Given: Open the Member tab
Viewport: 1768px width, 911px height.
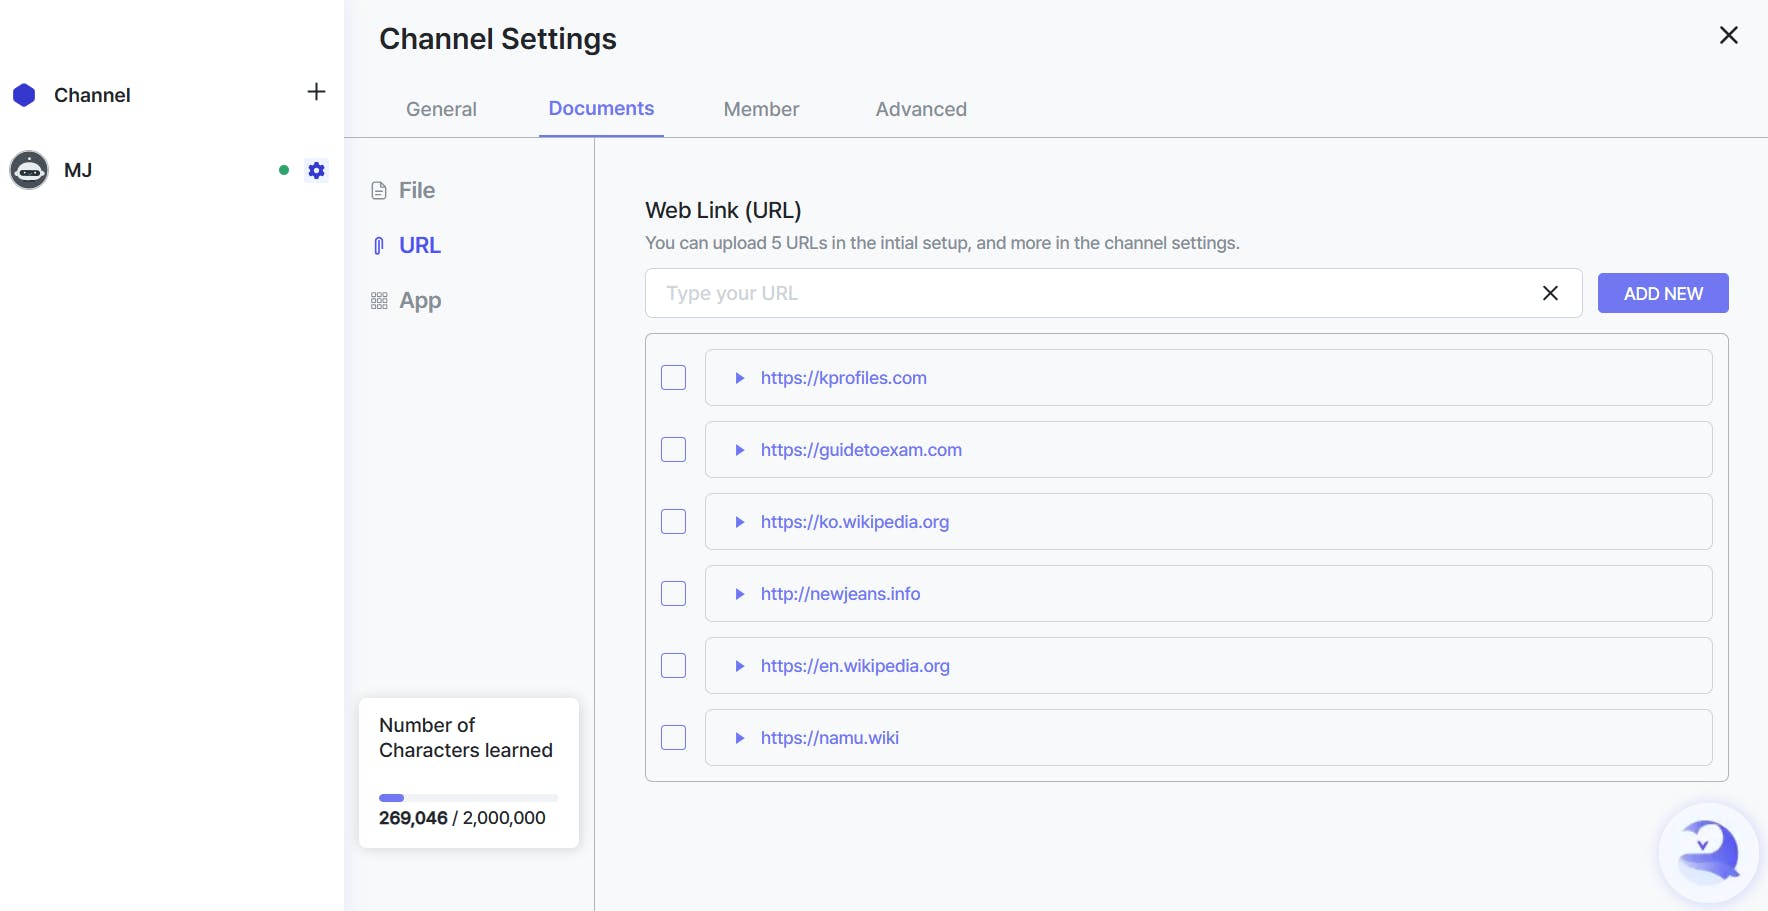Looking at the screenshot, I should tap(761, 109).
